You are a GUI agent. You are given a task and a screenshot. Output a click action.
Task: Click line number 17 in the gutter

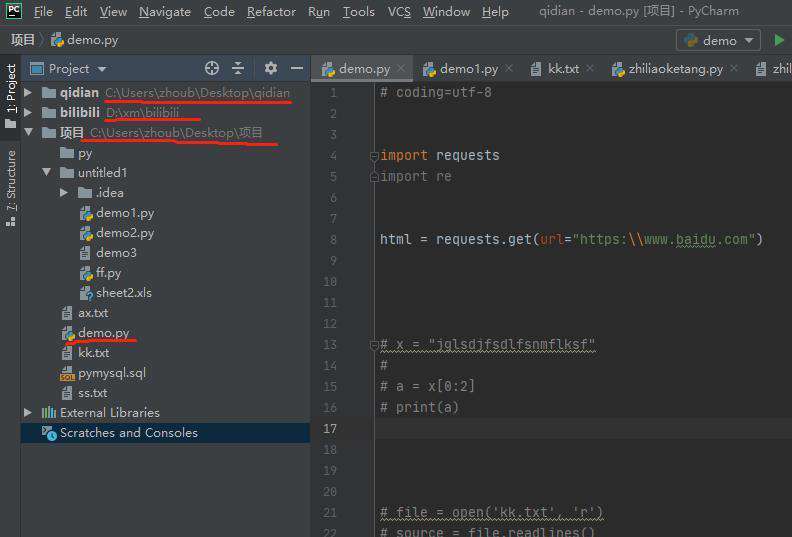[330, 429]
